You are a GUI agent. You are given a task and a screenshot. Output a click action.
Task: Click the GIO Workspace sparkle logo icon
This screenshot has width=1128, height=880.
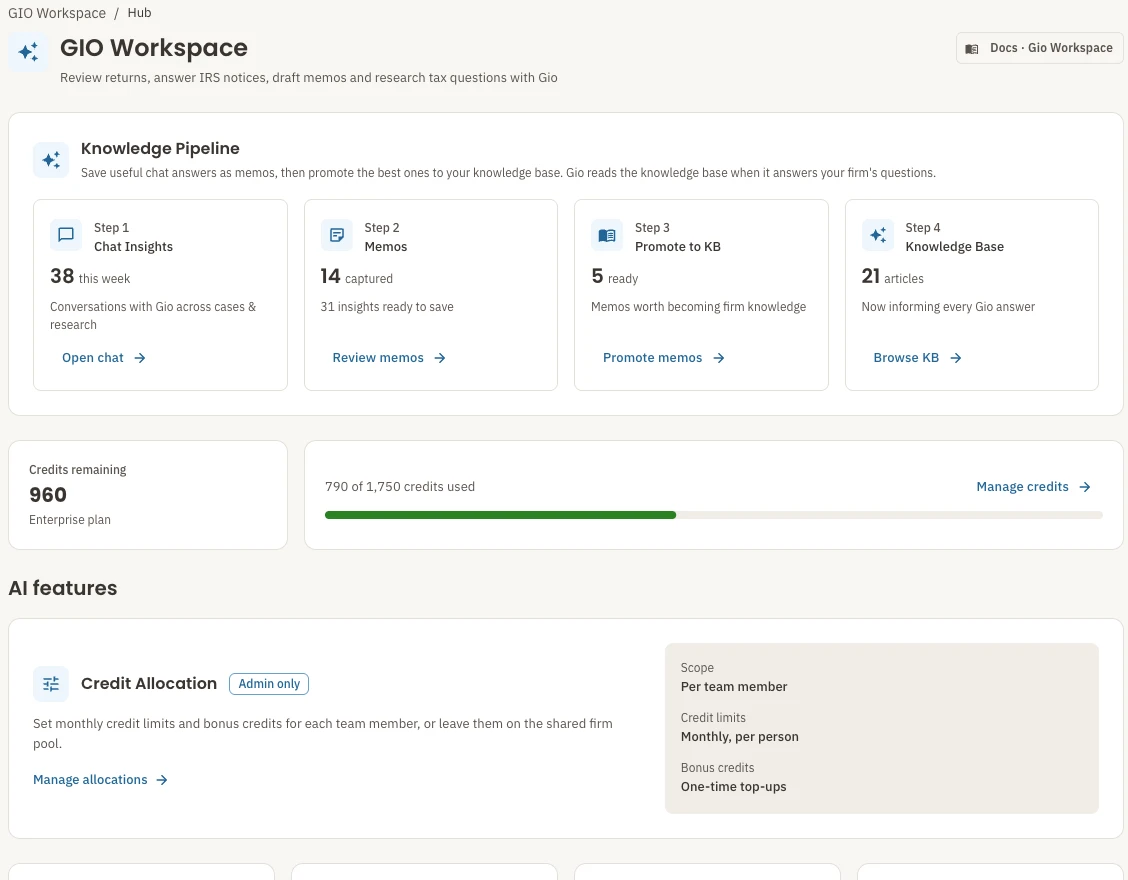pyautogui.click(x=29, y=52)
